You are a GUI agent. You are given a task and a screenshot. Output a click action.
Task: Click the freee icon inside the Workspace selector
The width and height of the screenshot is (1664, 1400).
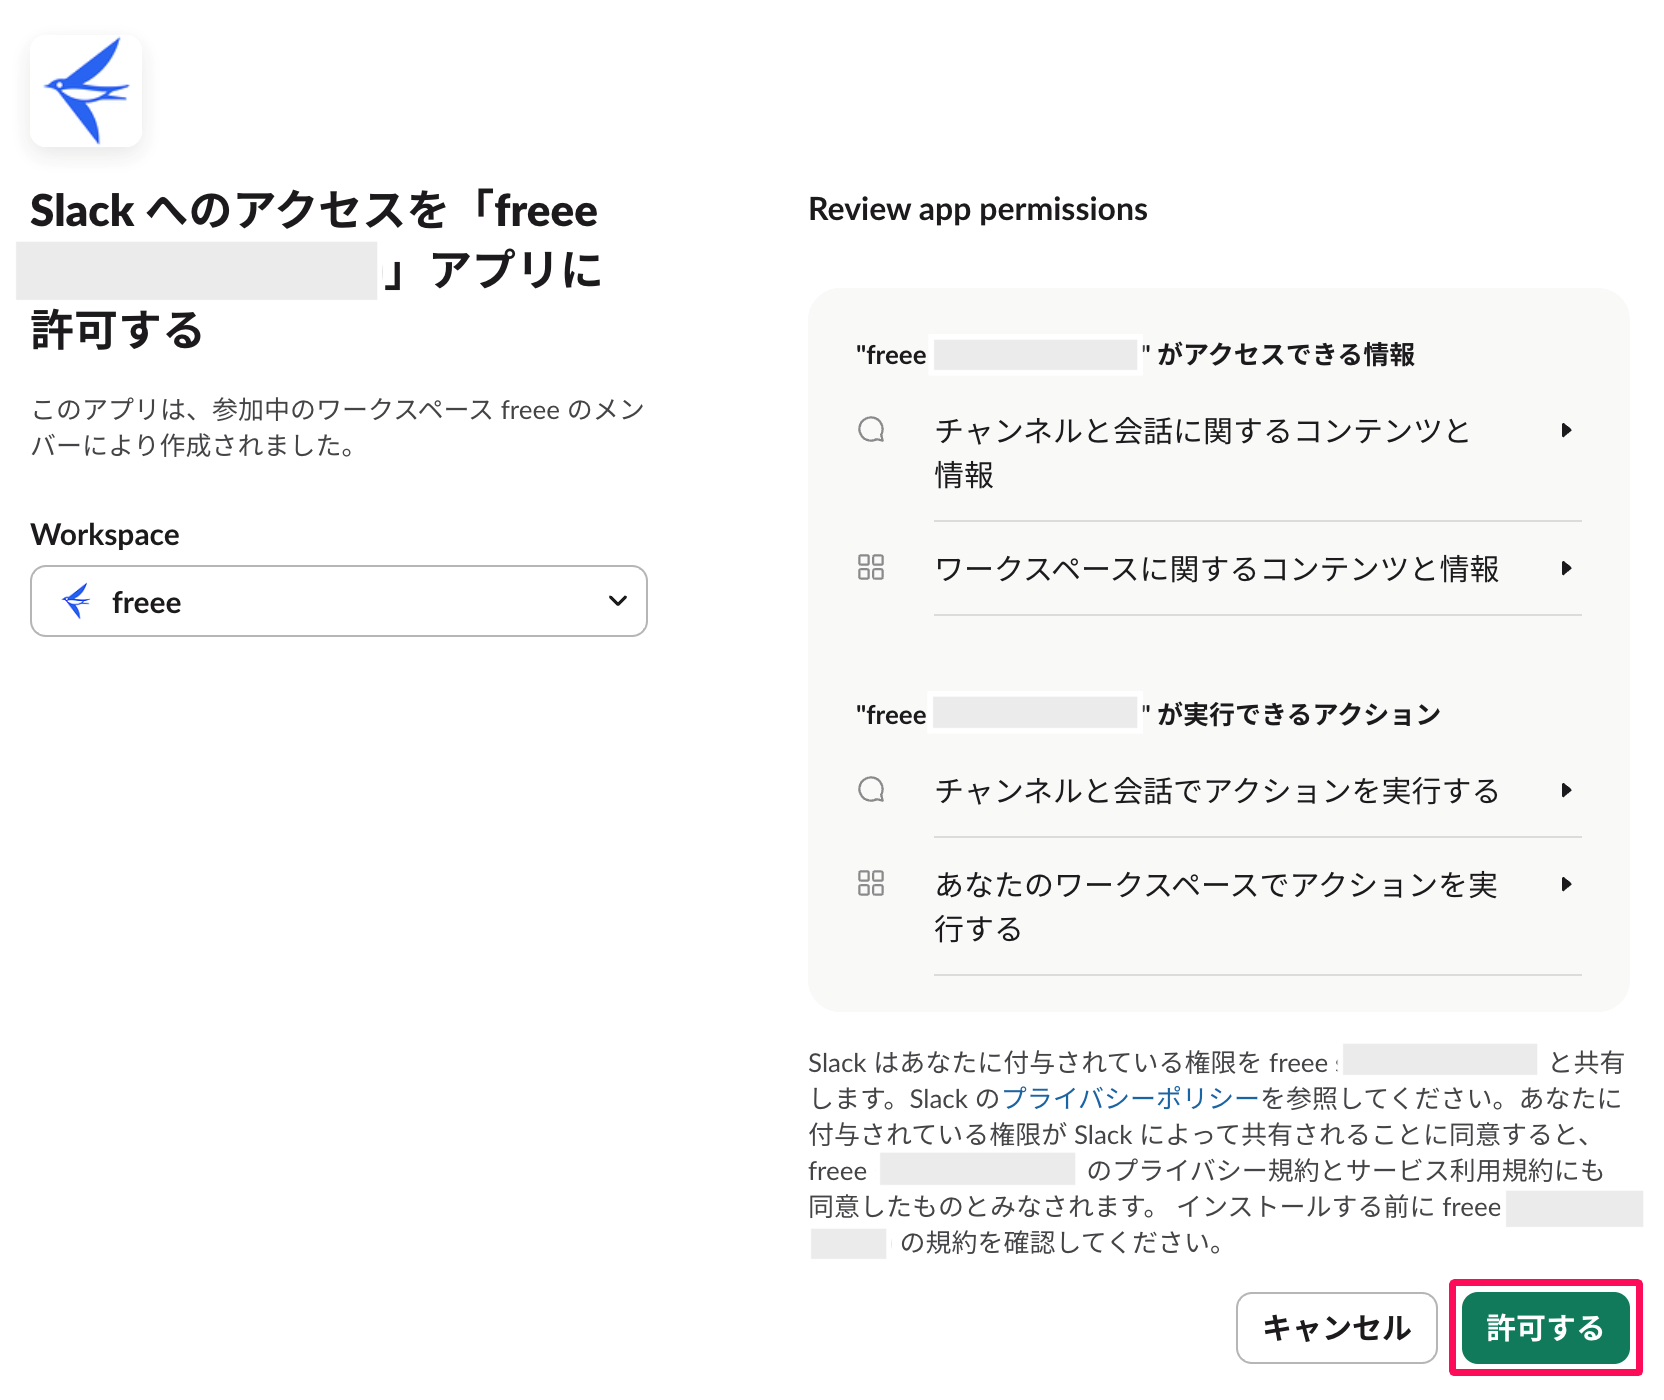pyautogui.click(x=74, y=601)
